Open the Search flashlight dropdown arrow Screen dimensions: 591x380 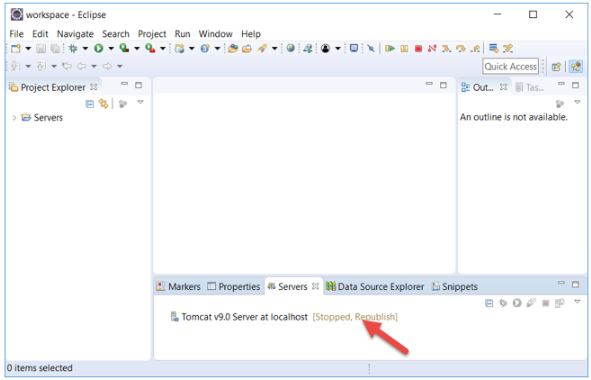click(x=274, y=49)
